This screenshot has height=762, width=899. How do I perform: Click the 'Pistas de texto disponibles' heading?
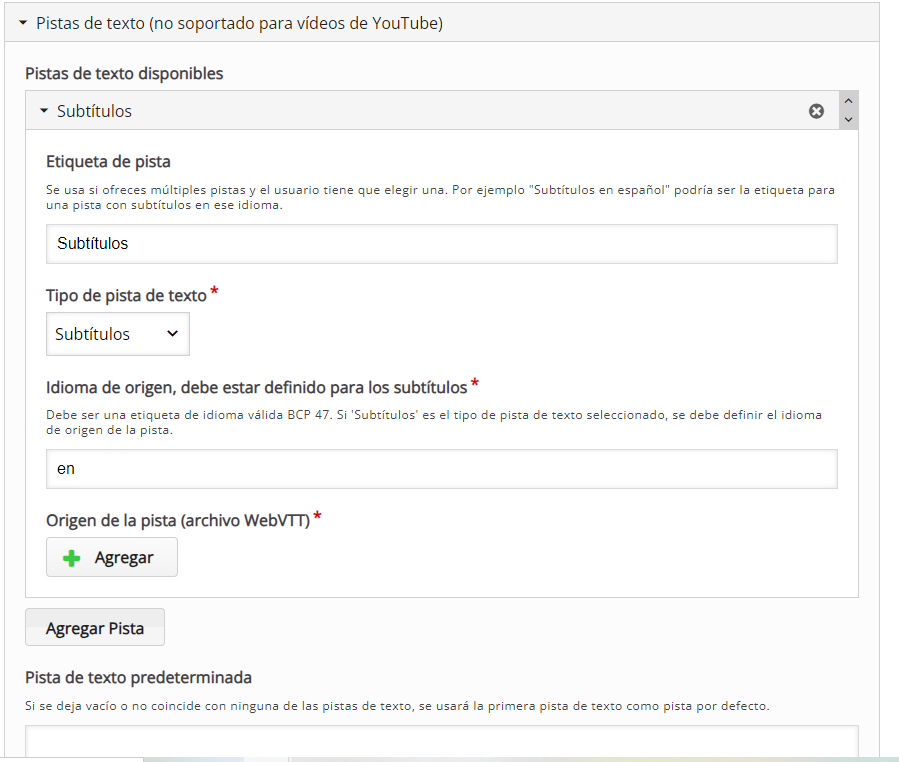pyautogui.click(x=124, y=73)
